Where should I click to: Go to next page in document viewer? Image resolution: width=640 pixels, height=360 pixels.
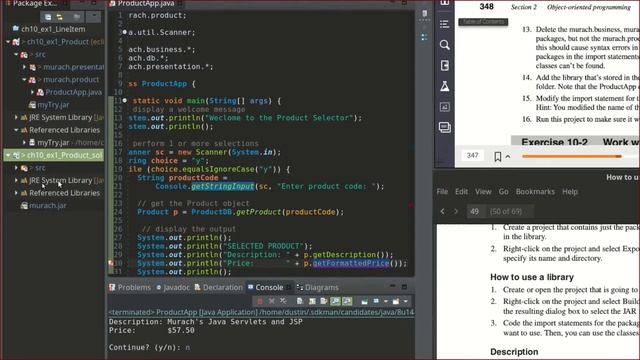456,211
